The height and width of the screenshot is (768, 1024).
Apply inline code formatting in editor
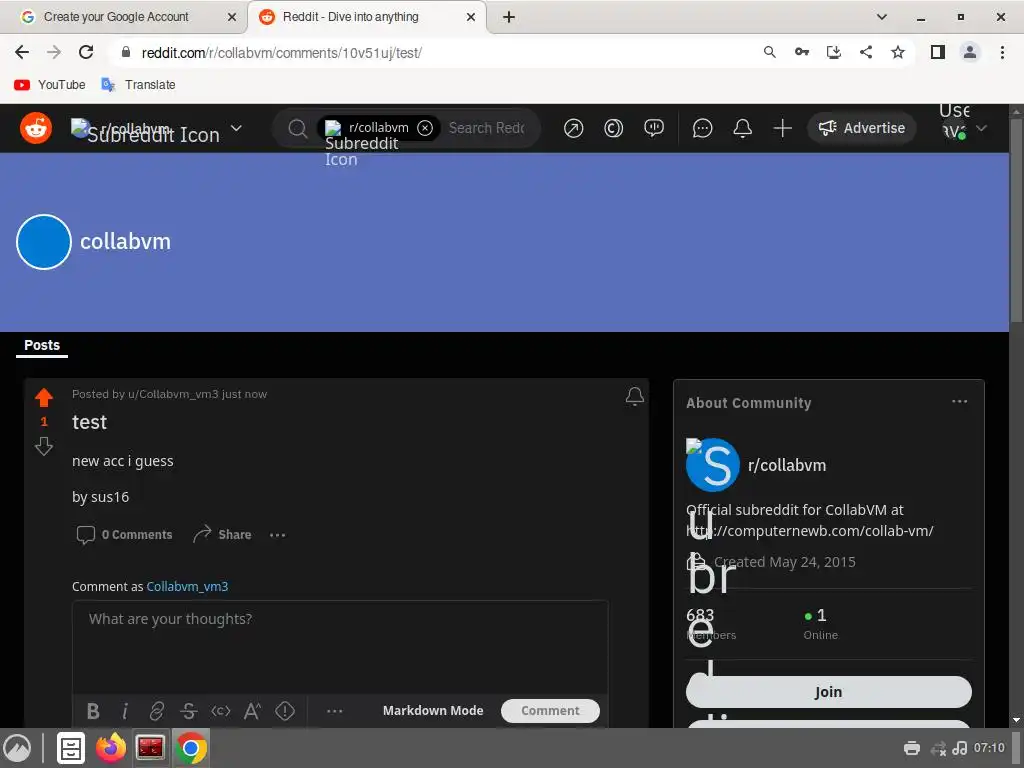(221, 711)
